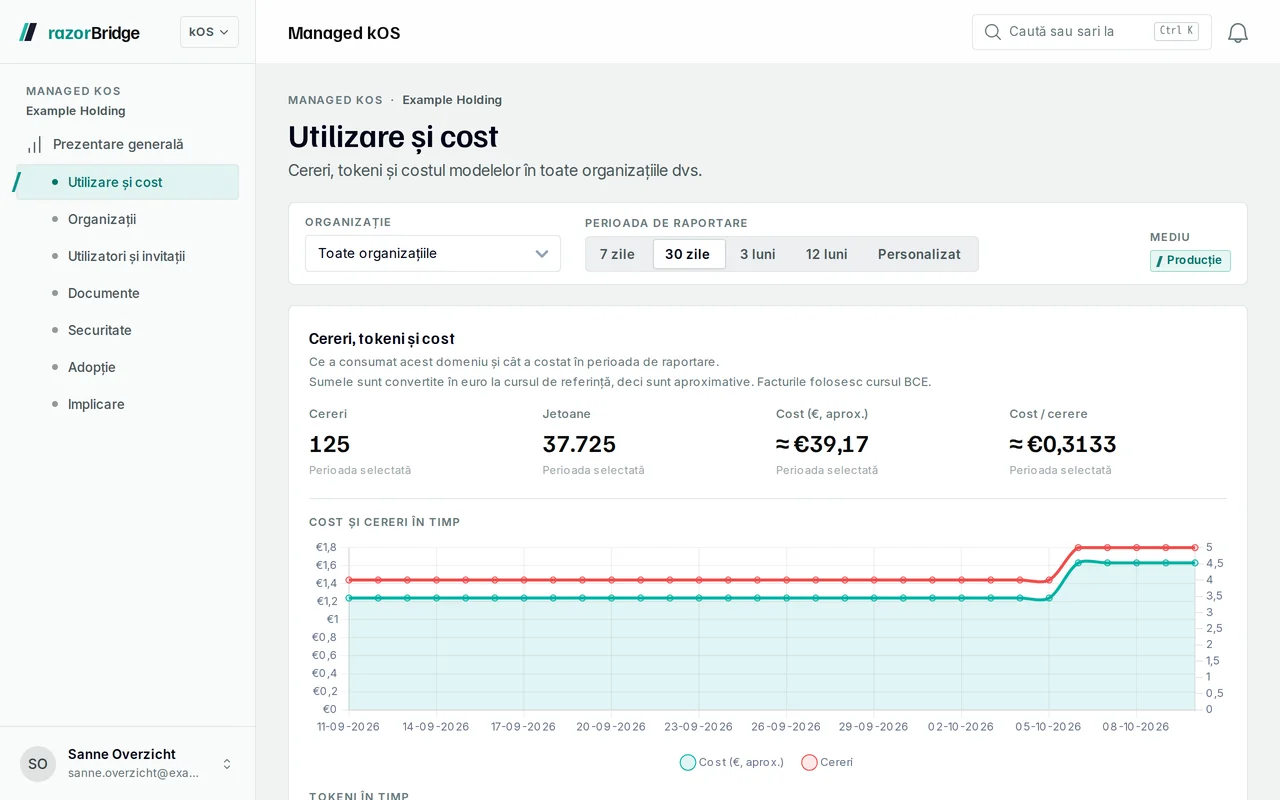Open the Documente section
The image size is (1280, 800).
click(x=127, y=293)
